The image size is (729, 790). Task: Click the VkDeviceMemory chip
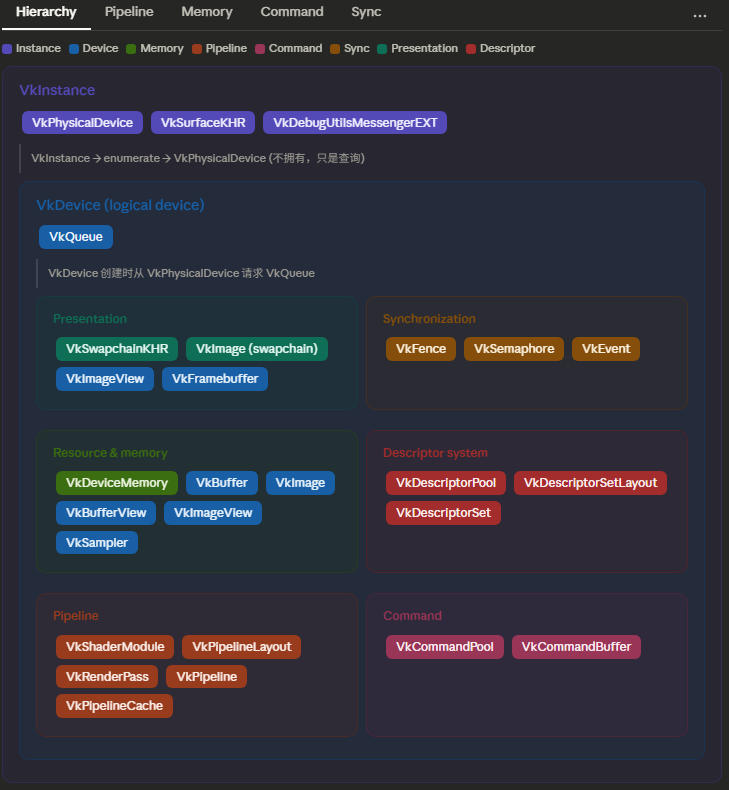coord(117,483)
